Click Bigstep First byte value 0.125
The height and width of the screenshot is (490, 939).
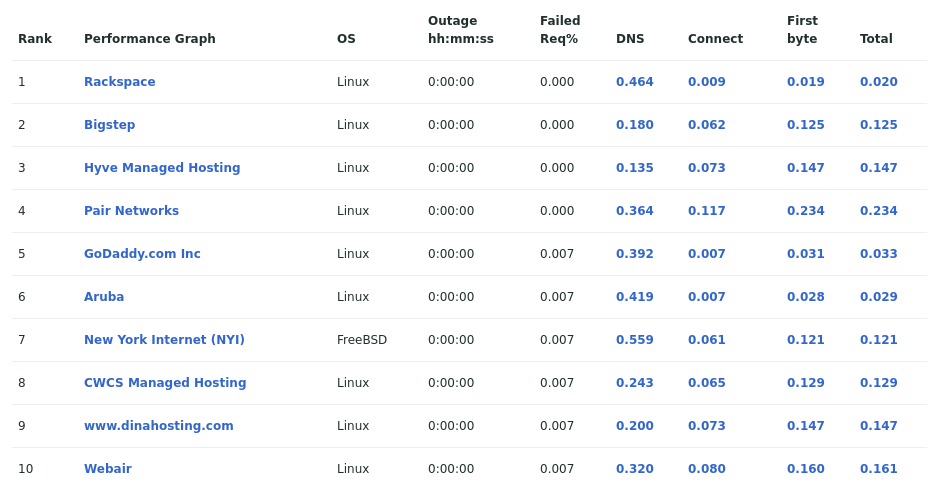click(x=805, y=125)
